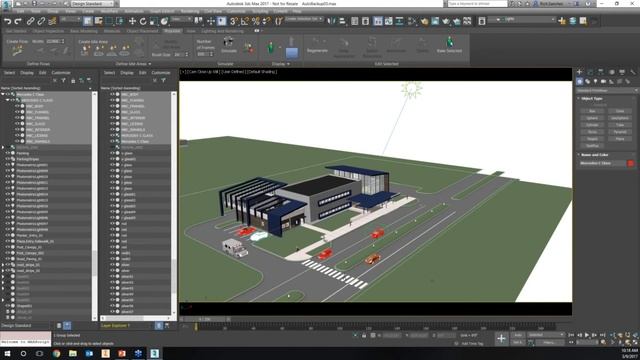
Task: Toggle eye icon for MBC_BODY in Layer Explorer
Action: pos(113,94)
